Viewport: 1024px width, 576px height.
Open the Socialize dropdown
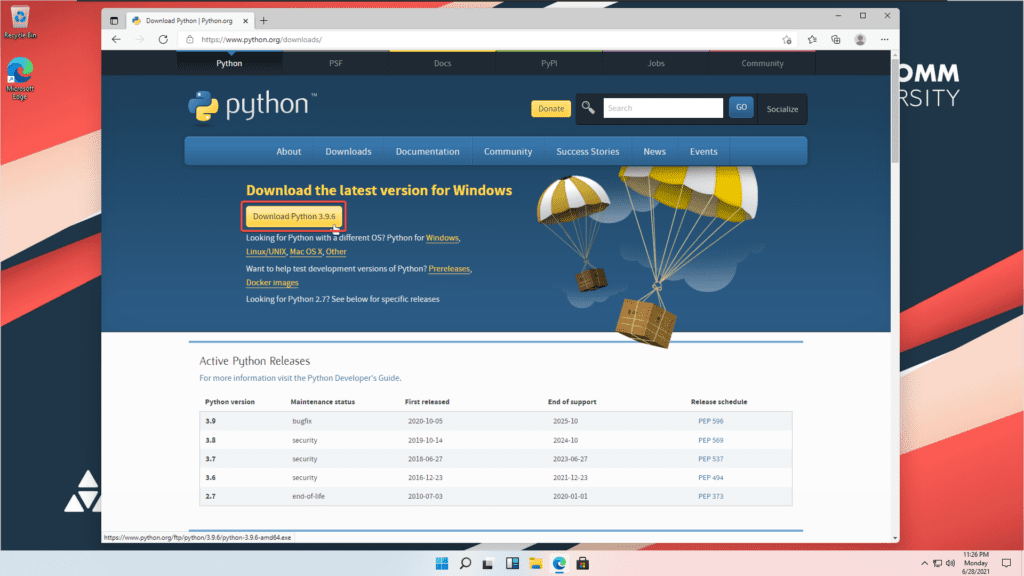coord(782,109)
